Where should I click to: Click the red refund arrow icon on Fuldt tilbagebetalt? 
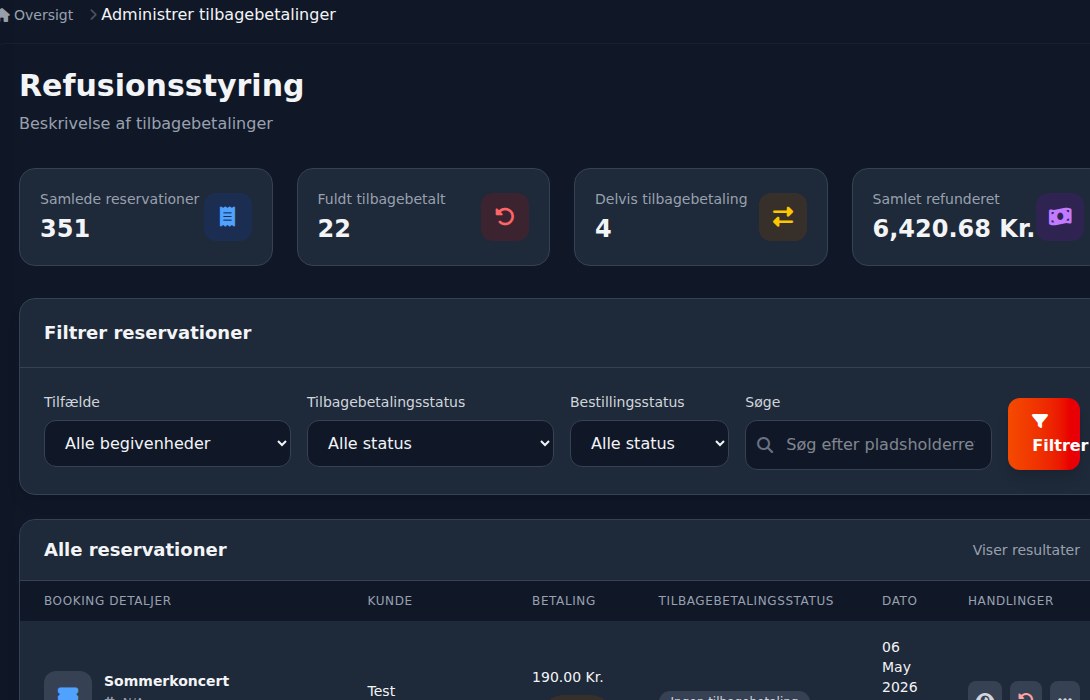[505, 217]
